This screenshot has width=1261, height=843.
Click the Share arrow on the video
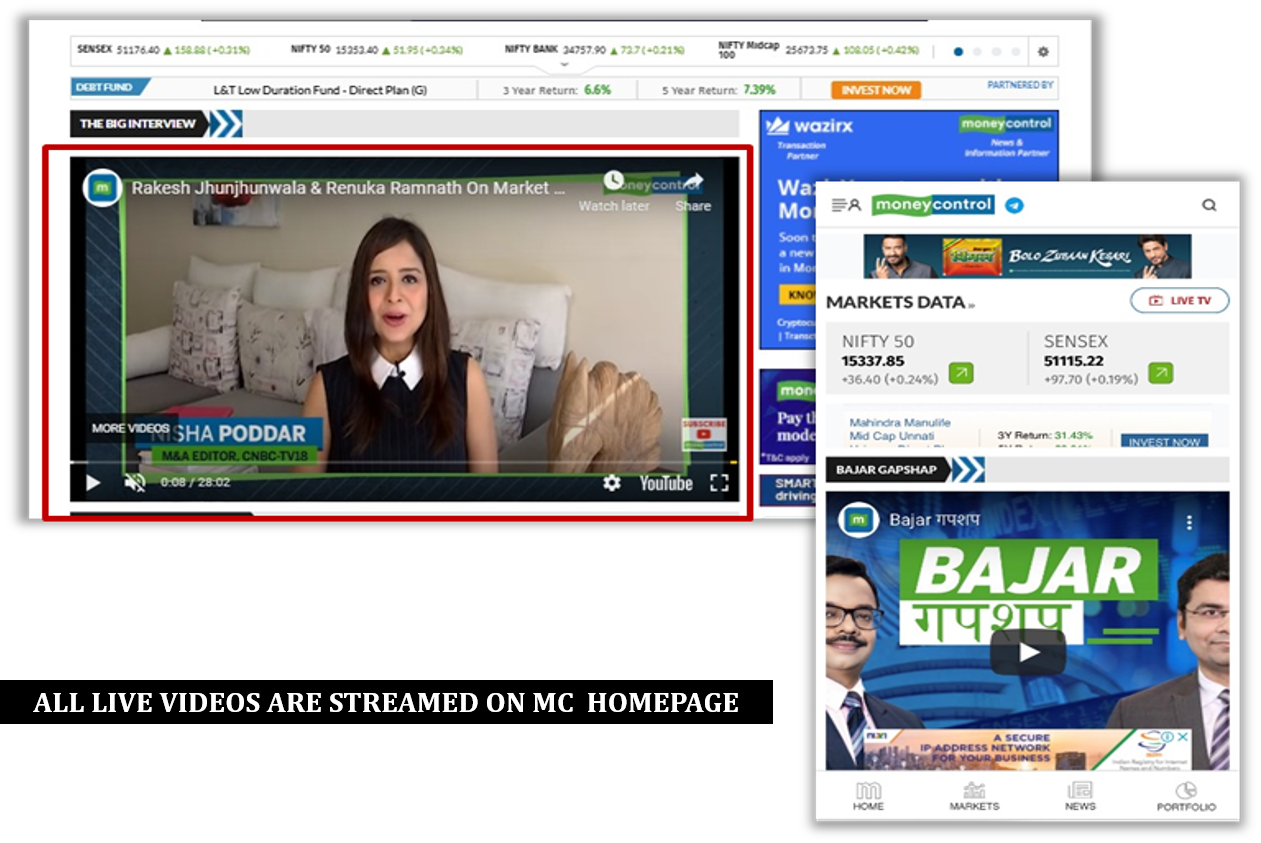point(693,182)
